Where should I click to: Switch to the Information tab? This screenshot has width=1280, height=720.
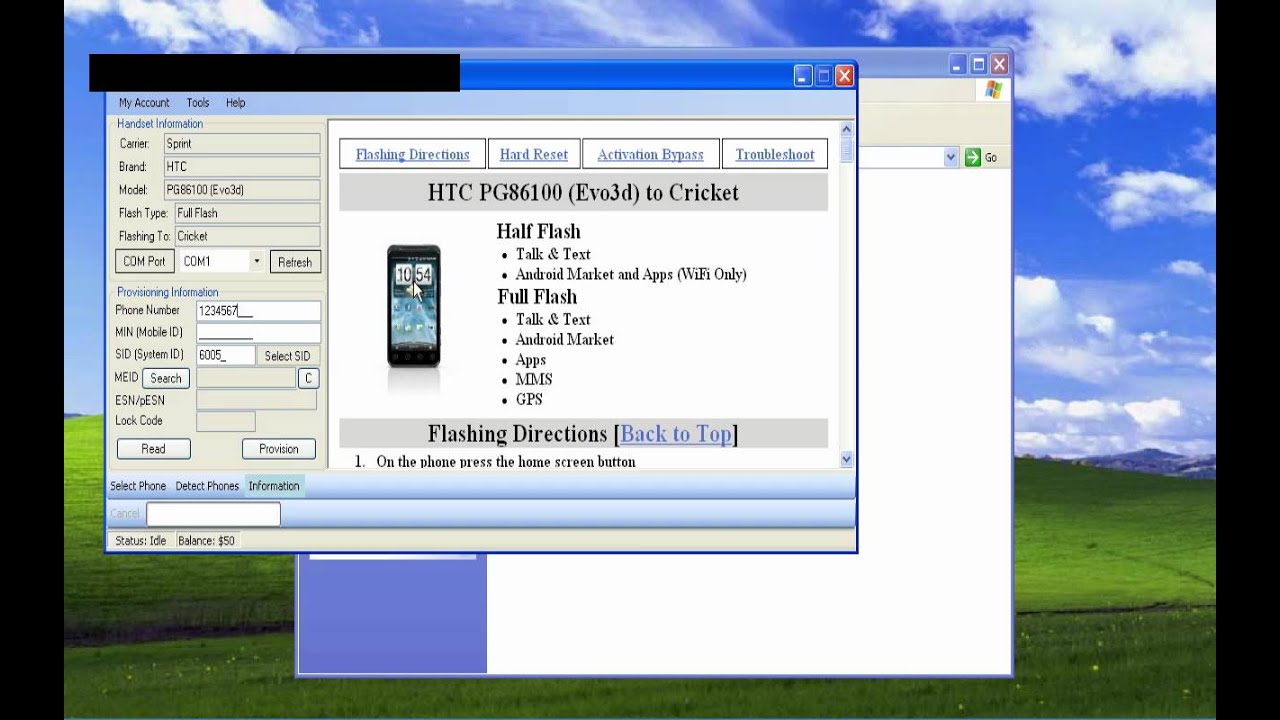pos(274,486)
